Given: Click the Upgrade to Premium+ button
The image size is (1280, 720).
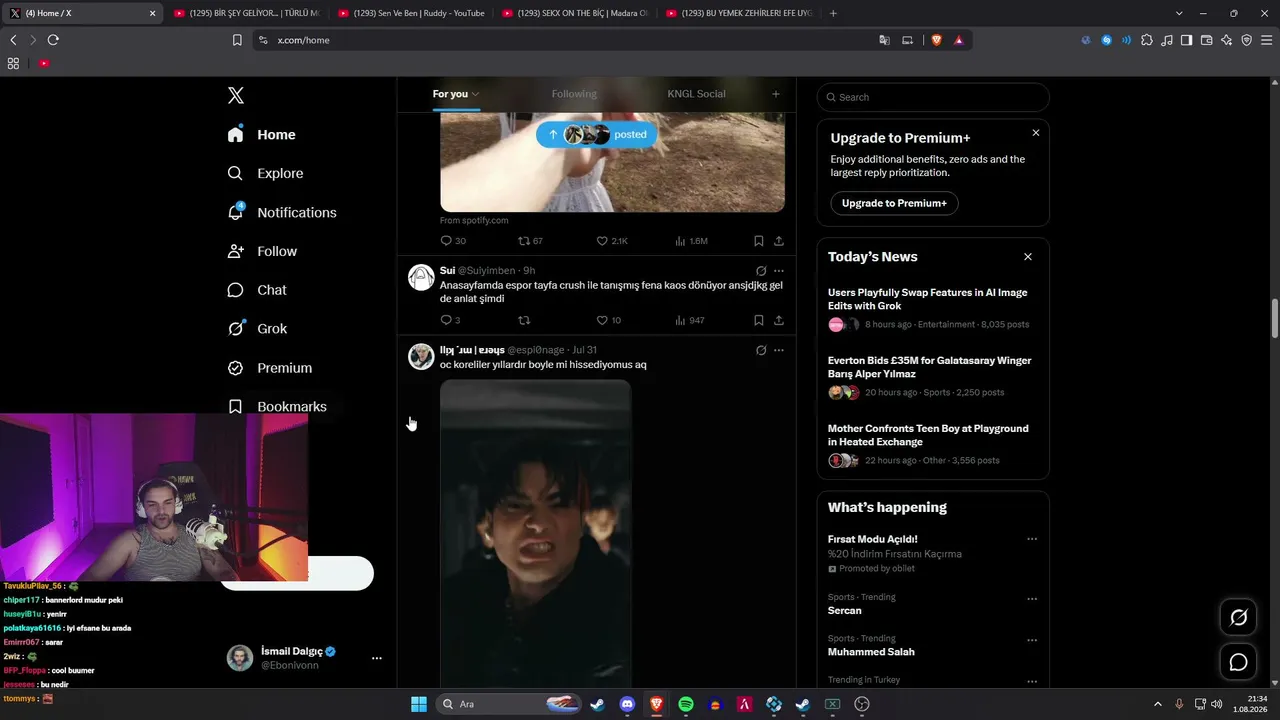Looking at the screenshot, I should (x=894, y=203).
